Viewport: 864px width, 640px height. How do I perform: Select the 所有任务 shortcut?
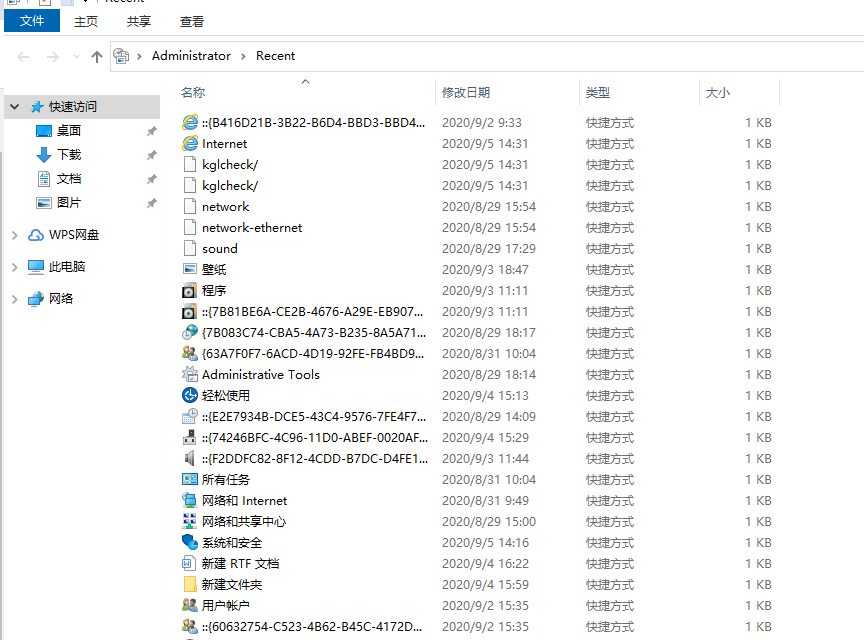point(229,479)
